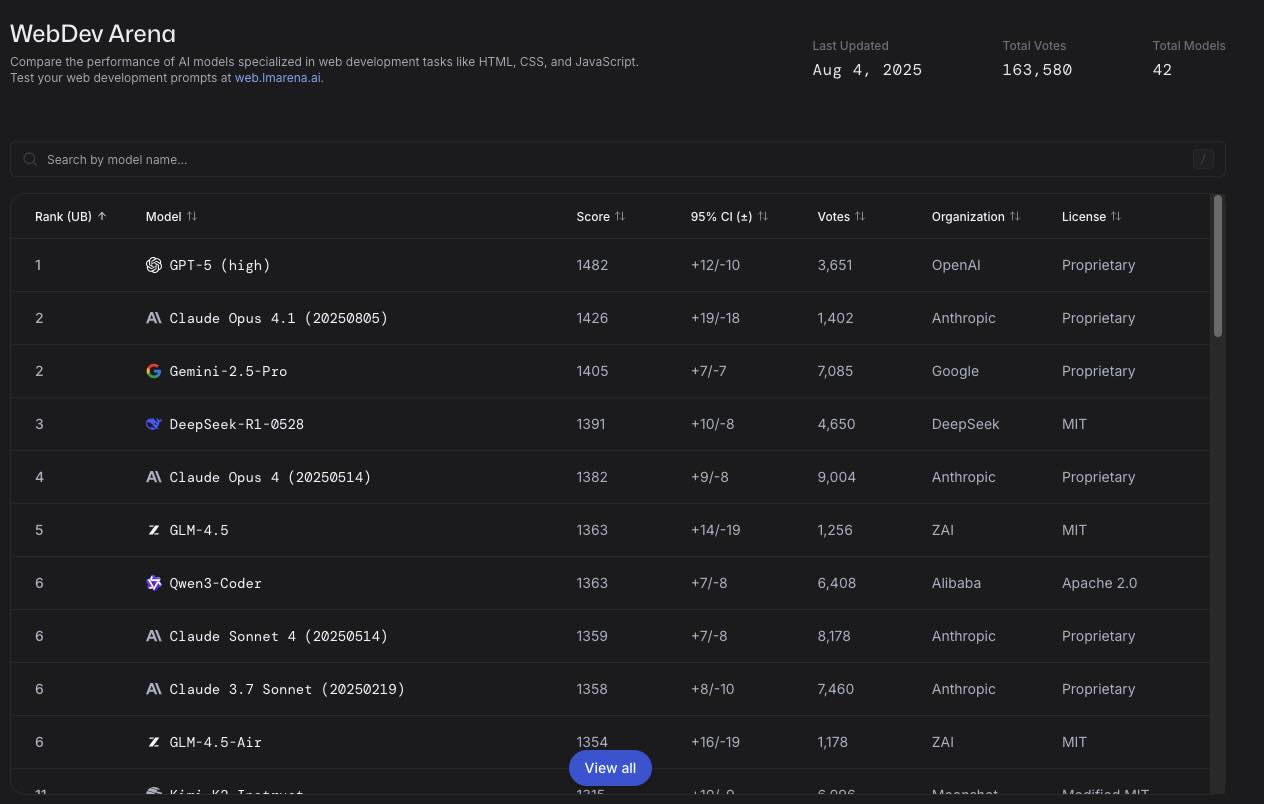
Task: Click the Last Updated date Aug 4, 2025
Action: (x=867, y=70)
